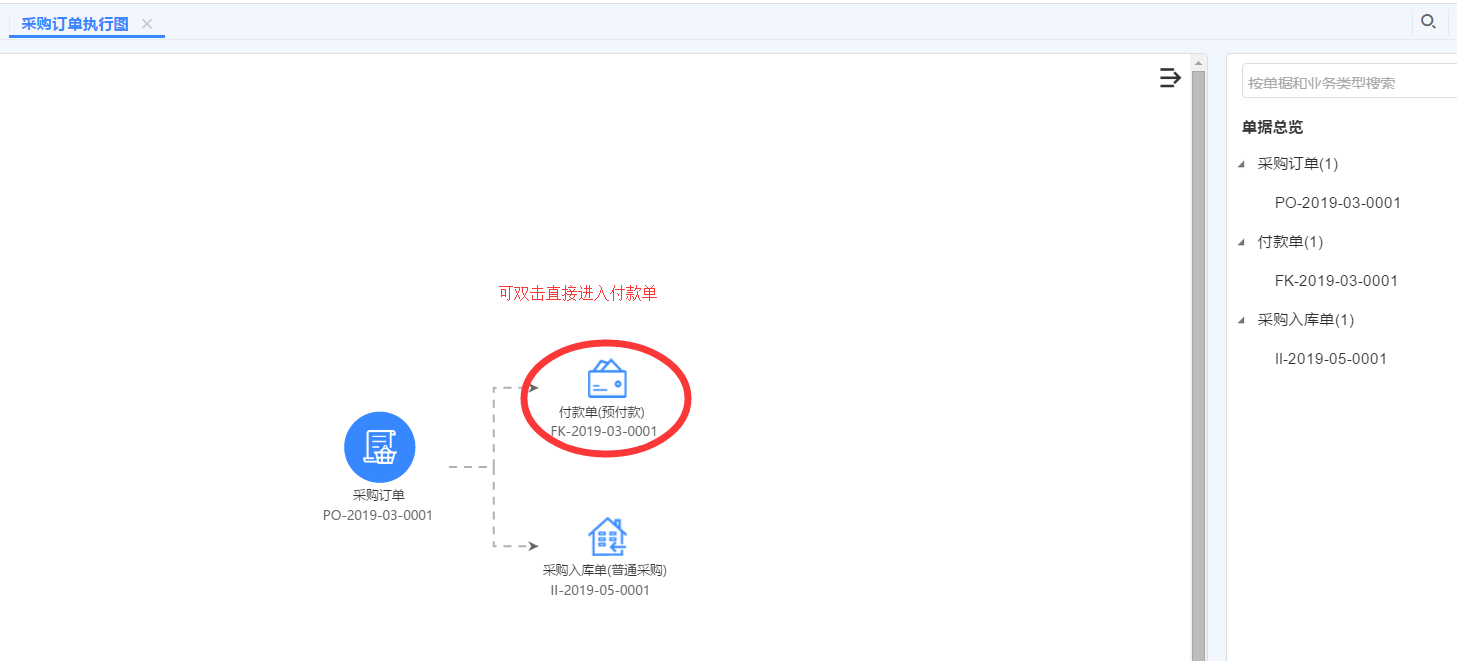Select PO-2019-03-0001 in the 单据总览 list

(1337, 203)
